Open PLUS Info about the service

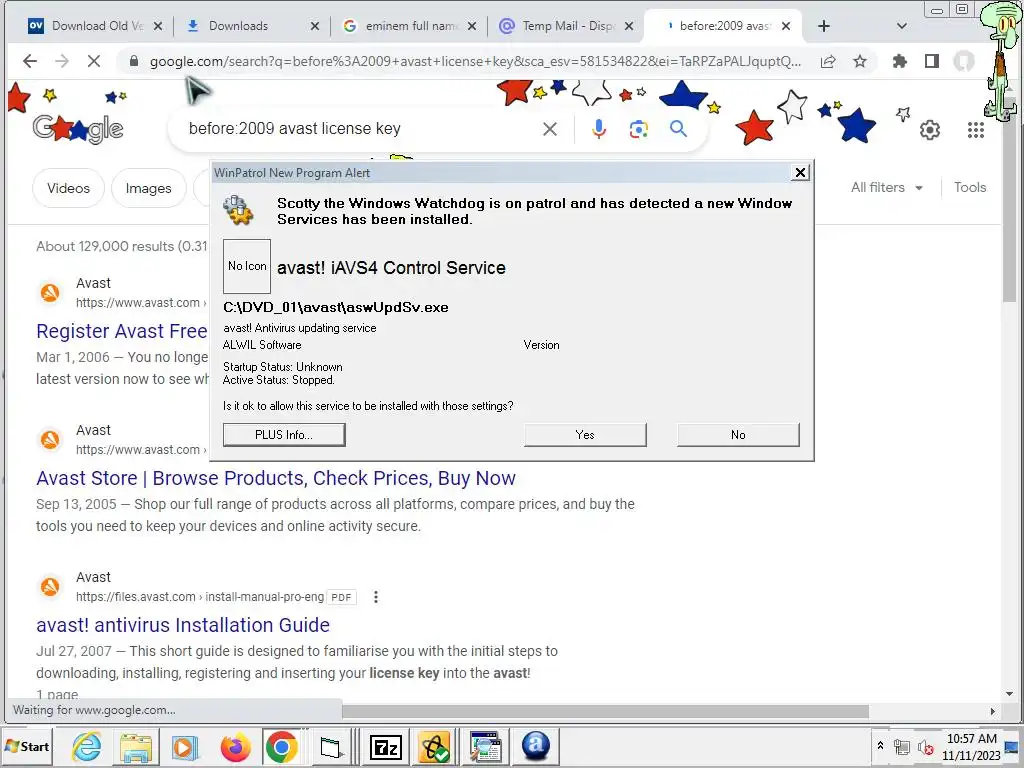pos(283,435)
